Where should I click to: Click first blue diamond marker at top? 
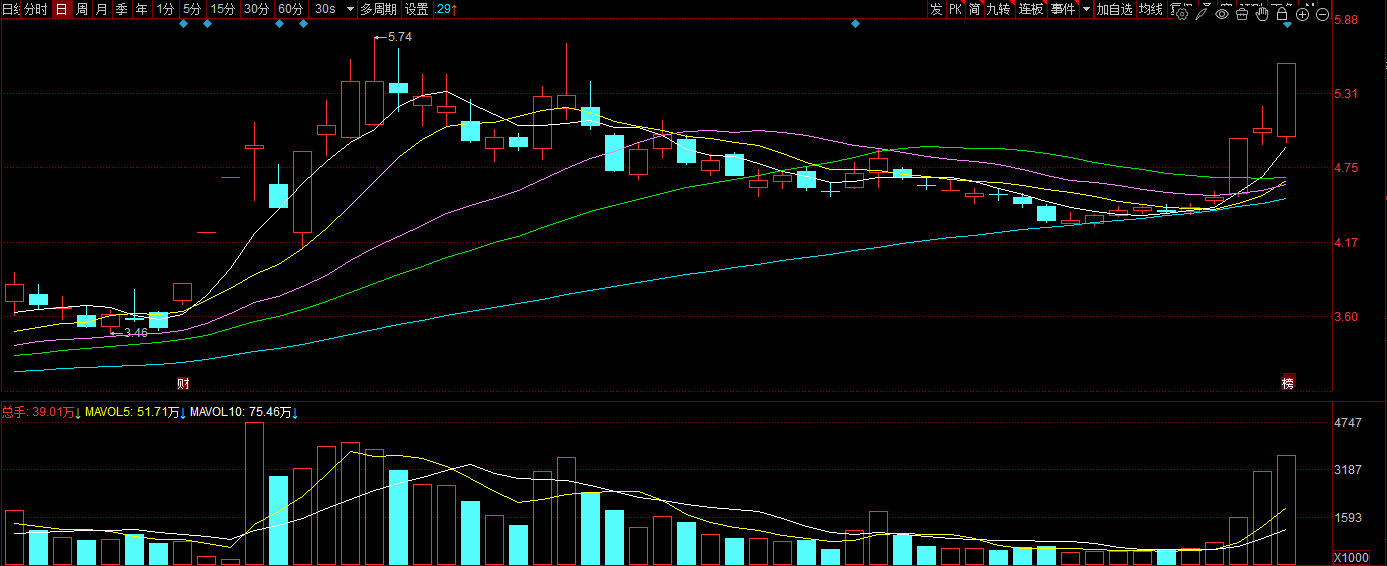tap(183, 24)
